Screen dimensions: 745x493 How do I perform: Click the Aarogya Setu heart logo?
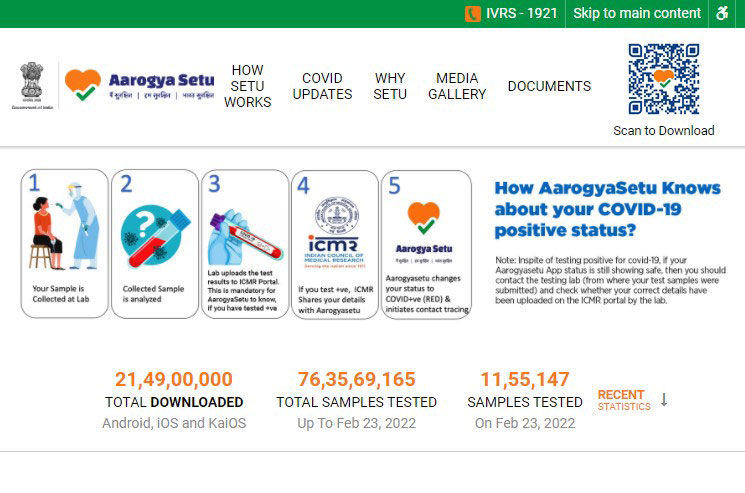(83, 84)
